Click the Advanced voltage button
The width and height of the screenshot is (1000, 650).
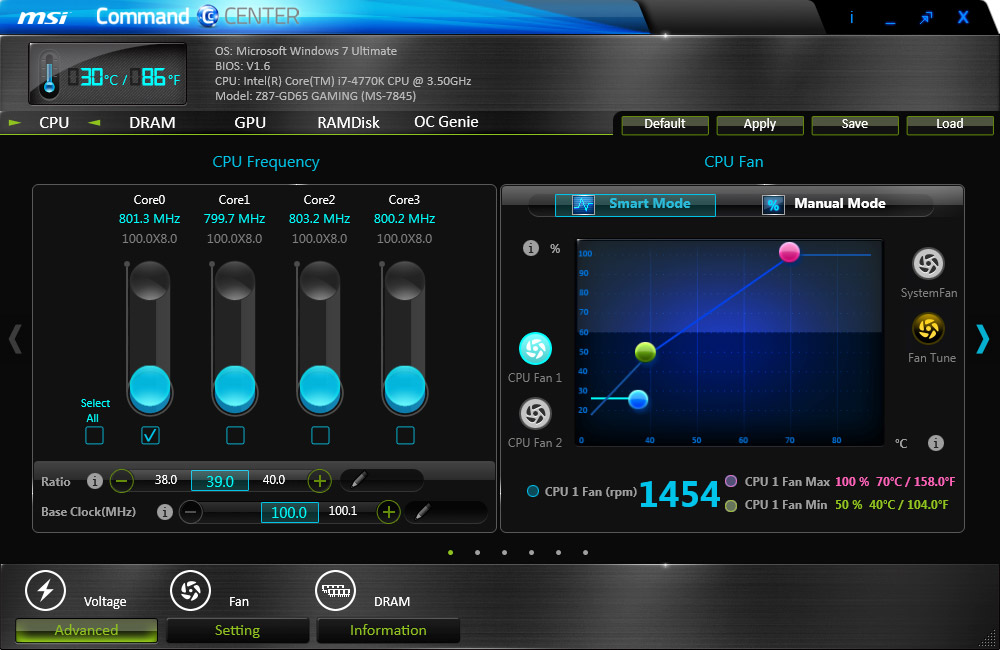[x=86, y=630]
